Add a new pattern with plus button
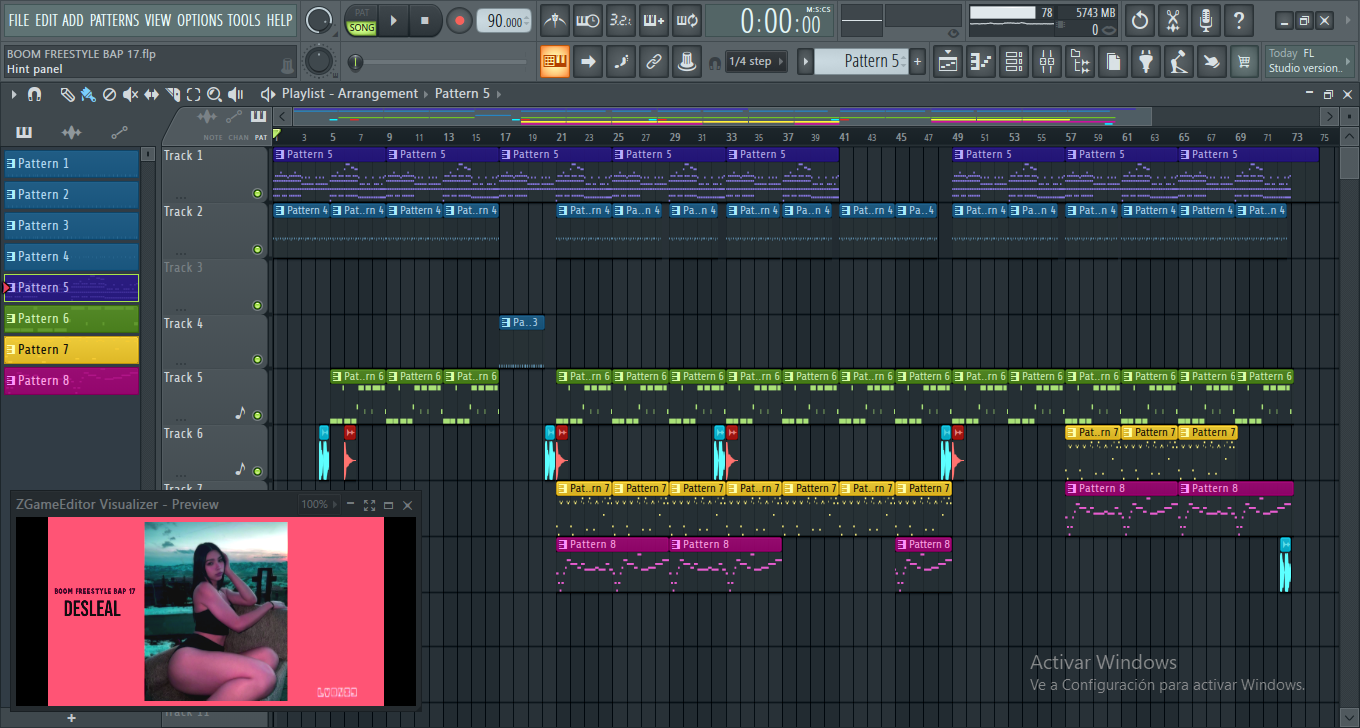1360x728 pixels. [x=918, y=62]
